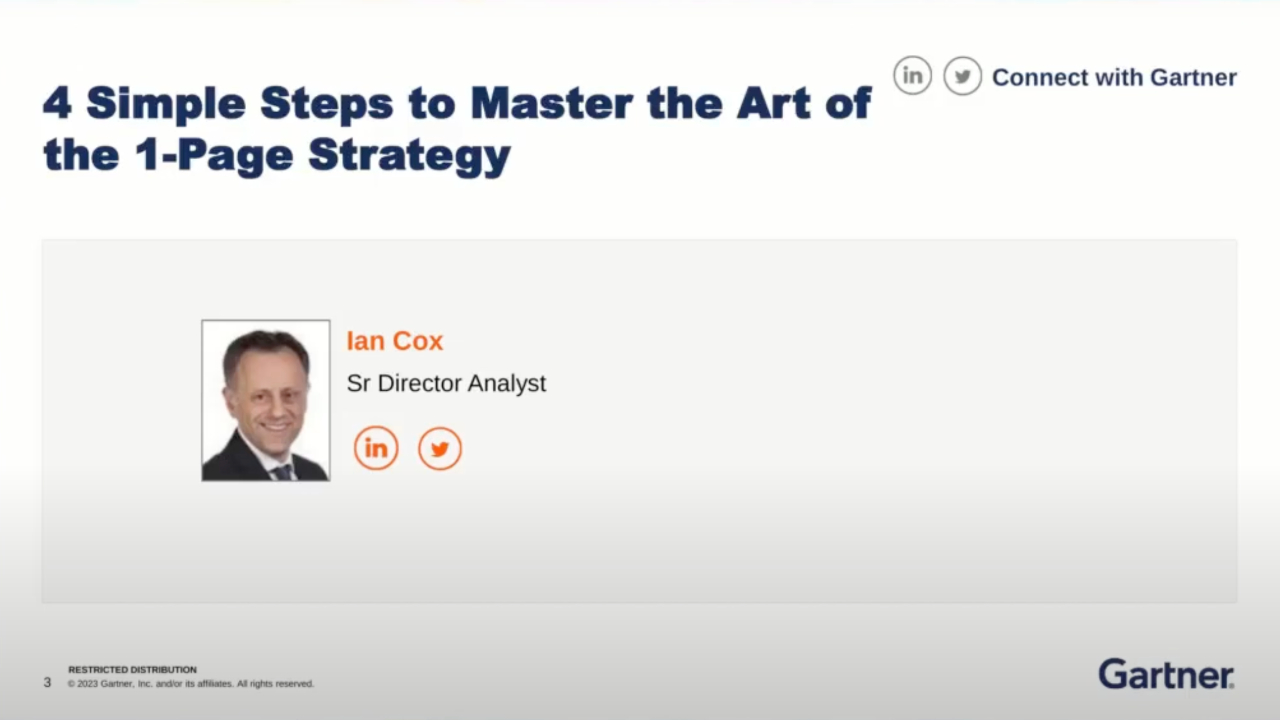This screenshot has height=720, width=1280.
Task: Select the 'Sr Director Analyst' job title
Action: tap(446, 383)
